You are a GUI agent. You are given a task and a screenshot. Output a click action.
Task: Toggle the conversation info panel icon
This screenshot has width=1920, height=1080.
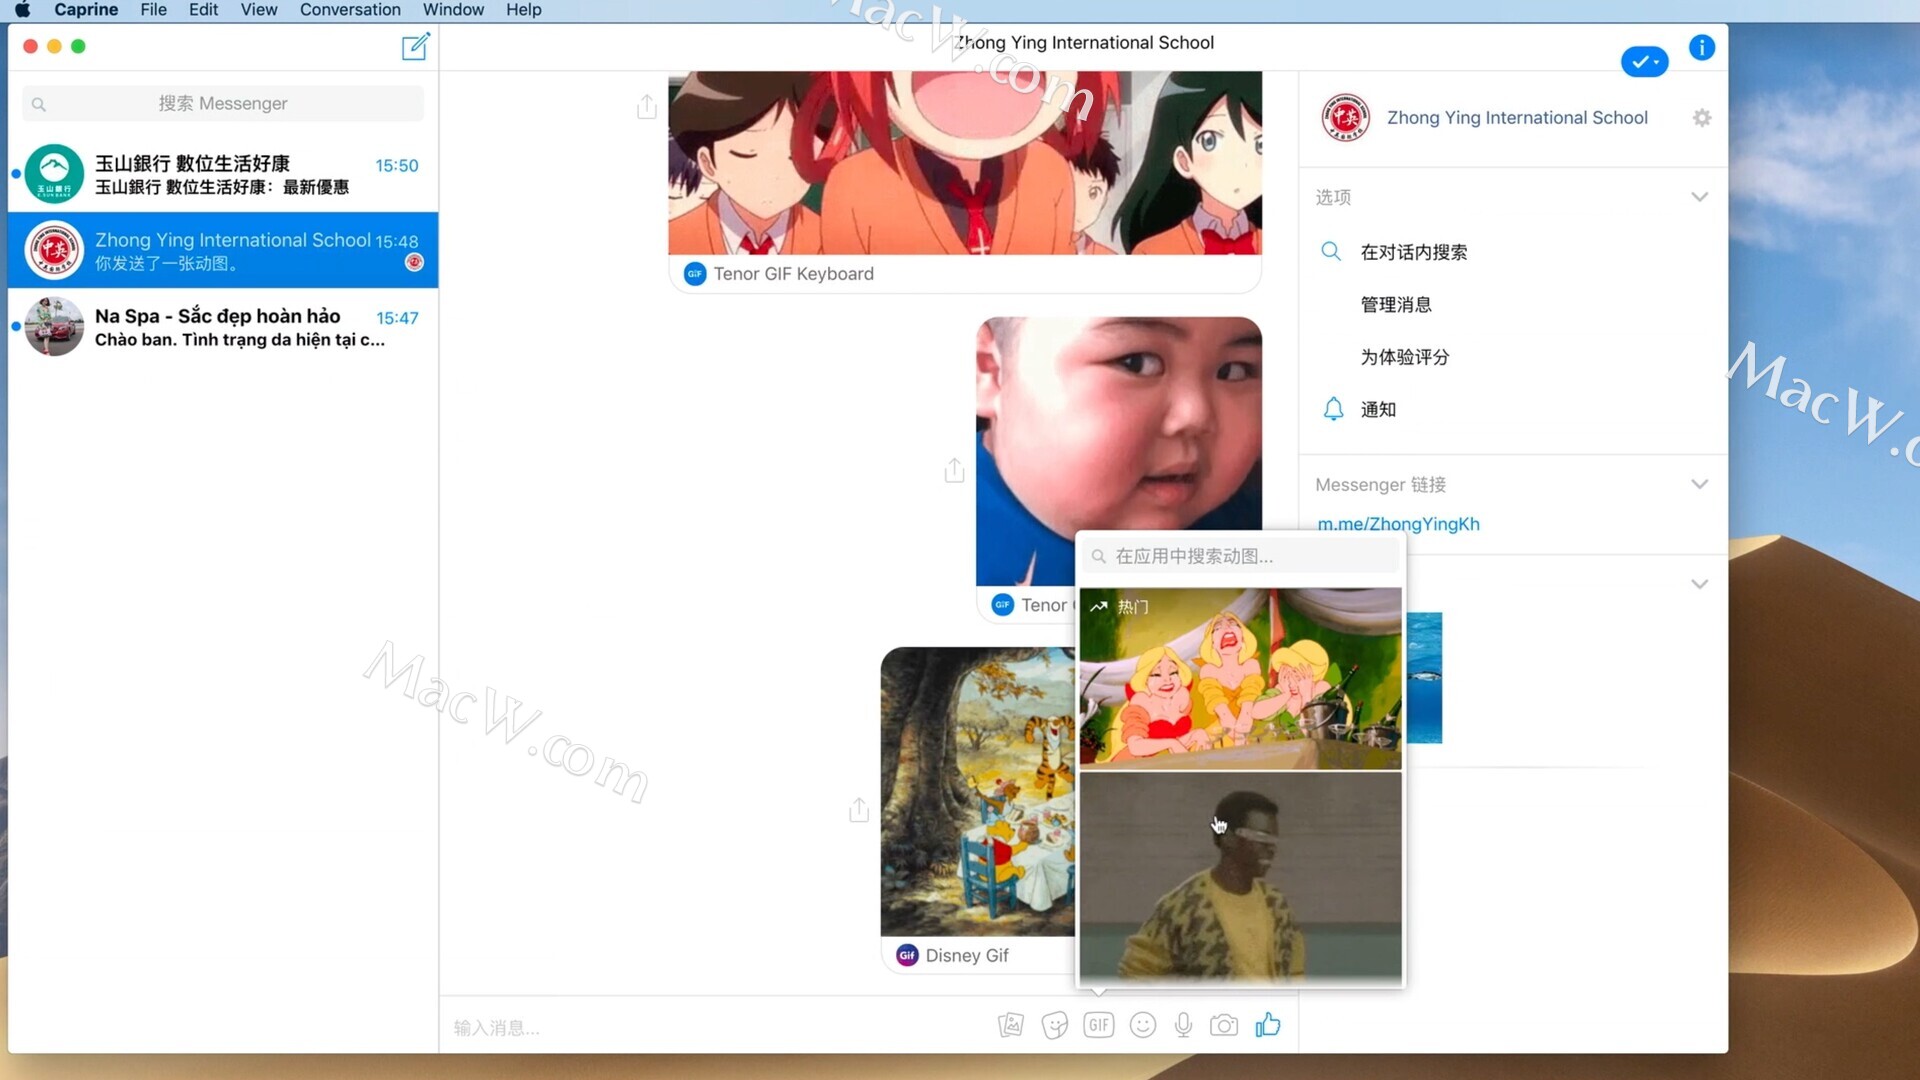pos(1701,47)
